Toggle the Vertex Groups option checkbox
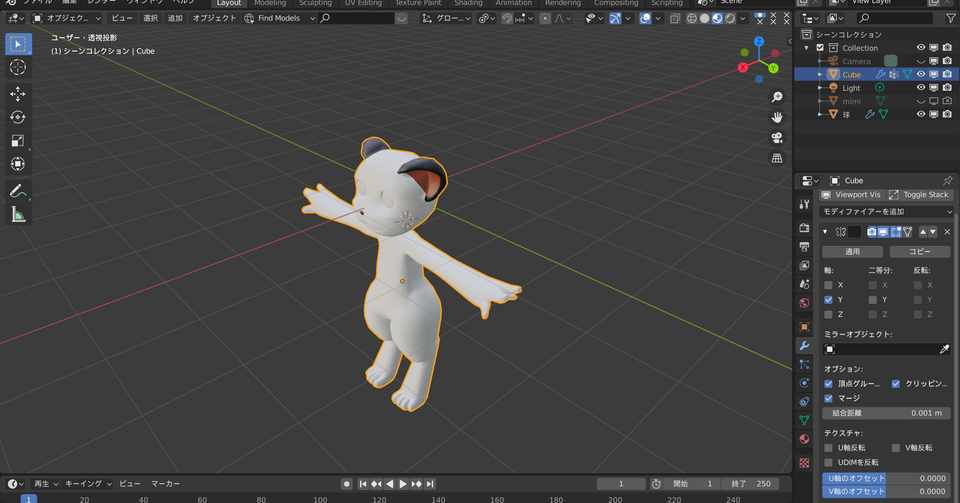This screenshot has height=503, width=960. 828,384
